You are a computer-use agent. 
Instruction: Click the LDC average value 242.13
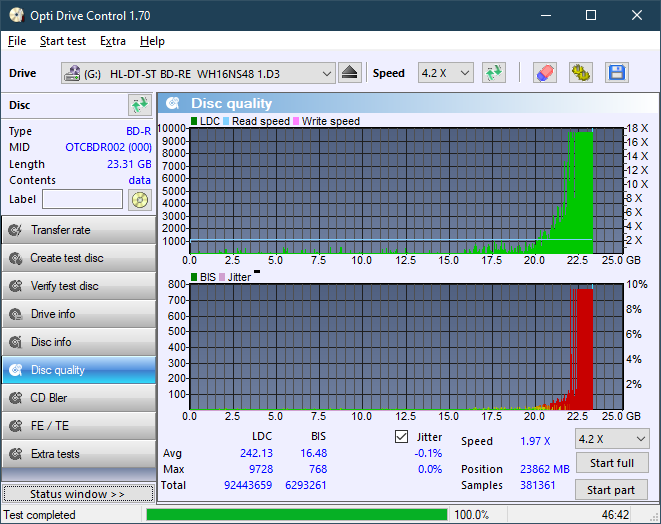coord(256,453)
